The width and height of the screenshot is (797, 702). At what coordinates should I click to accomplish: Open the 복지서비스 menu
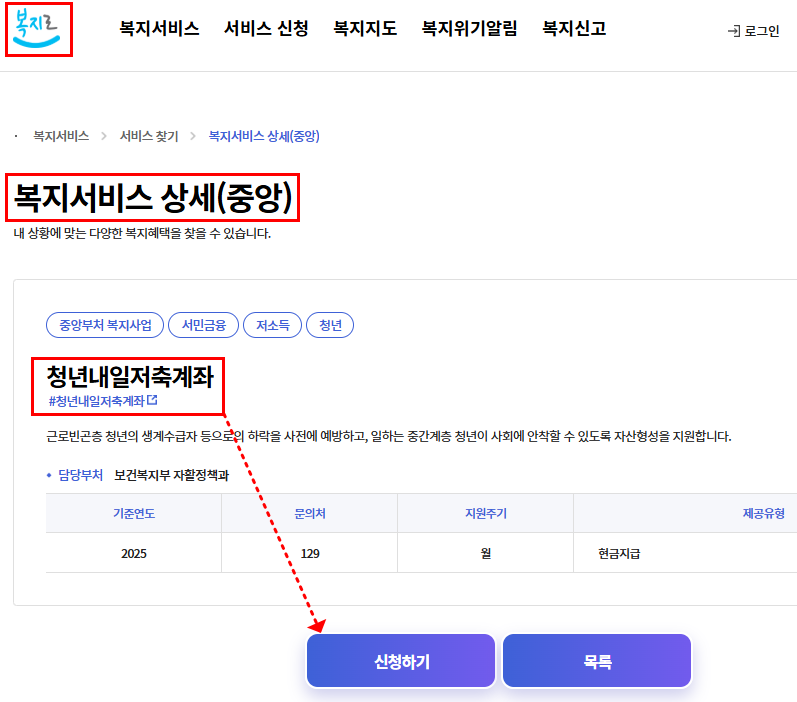[159, 28]
